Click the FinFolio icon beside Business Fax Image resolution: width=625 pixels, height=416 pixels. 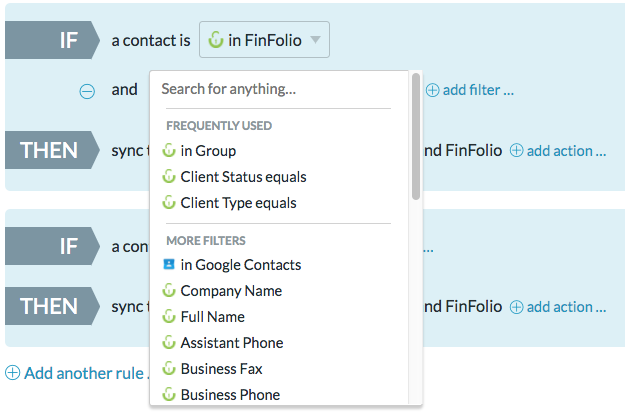(169, 369)
